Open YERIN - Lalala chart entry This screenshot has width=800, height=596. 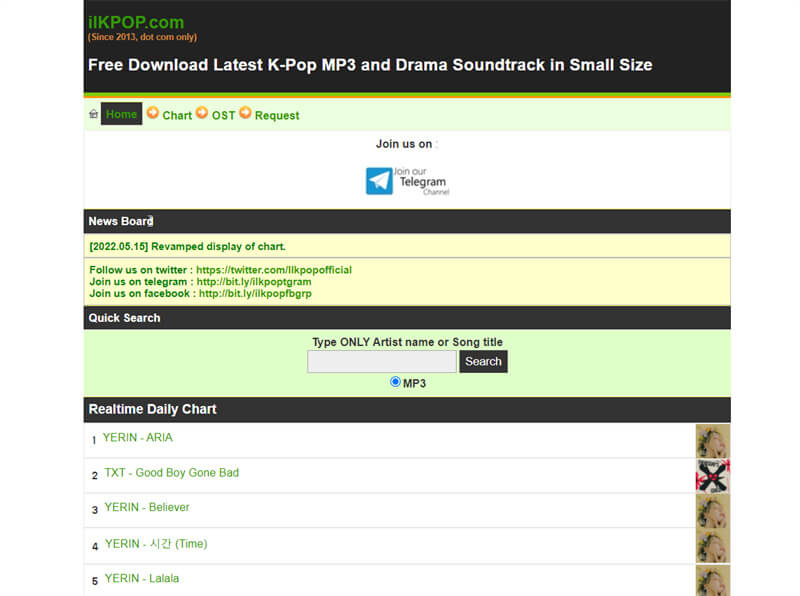coord(142,578)
